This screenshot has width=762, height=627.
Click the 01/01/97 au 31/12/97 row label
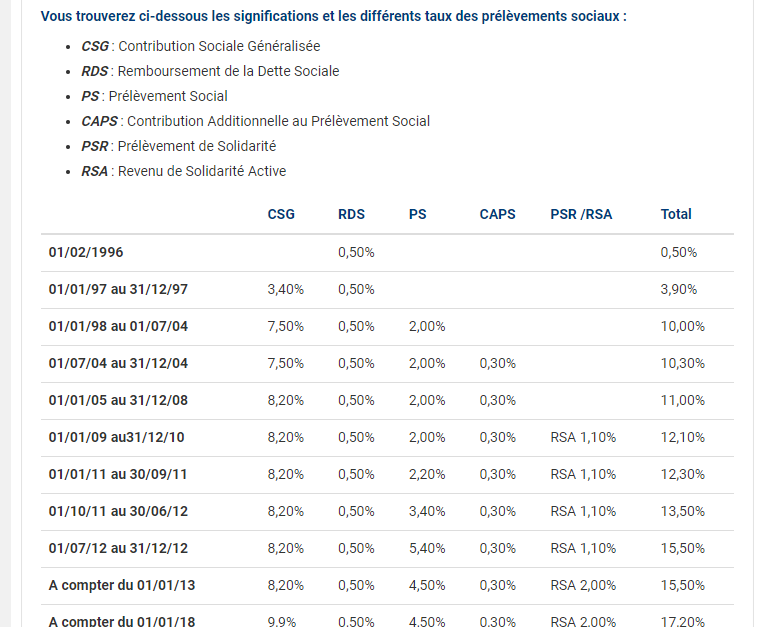[x=118, y=289]
